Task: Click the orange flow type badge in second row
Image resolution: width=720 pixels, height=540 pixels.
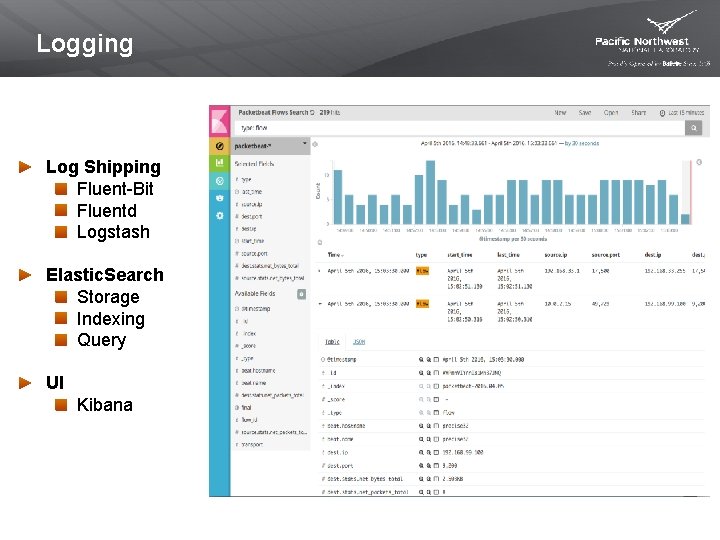Action: (422, 304)
